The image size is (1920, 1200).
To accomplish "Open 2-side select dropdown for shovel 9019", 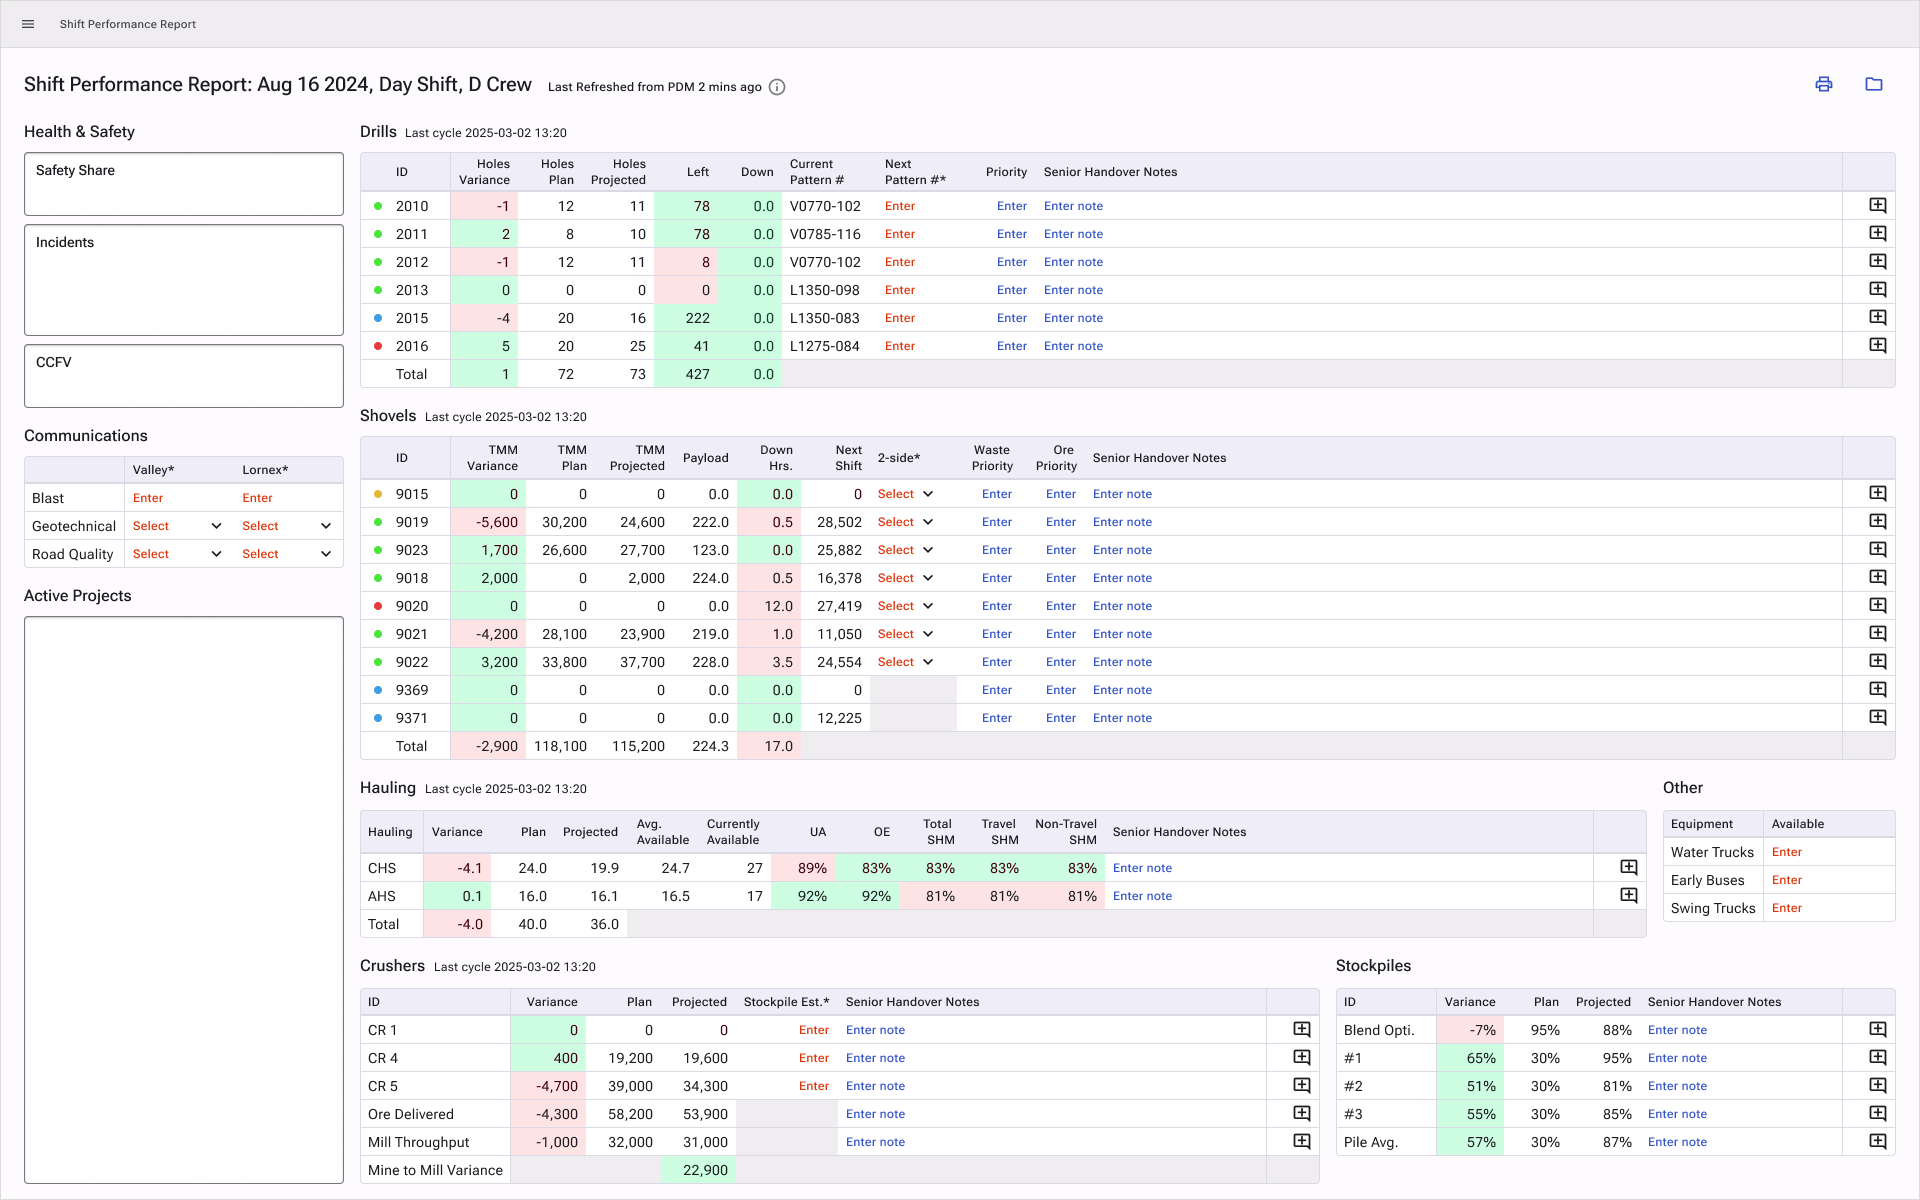I will click(906, 522).
